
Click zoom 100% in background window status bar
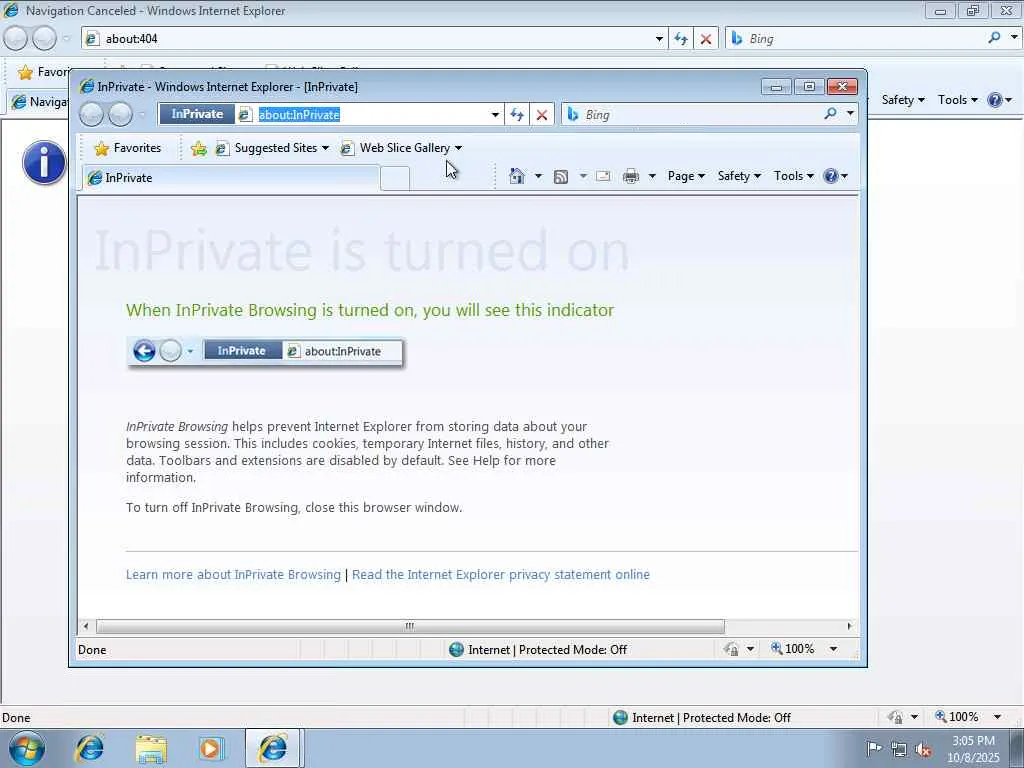click(x=957, y=717)
